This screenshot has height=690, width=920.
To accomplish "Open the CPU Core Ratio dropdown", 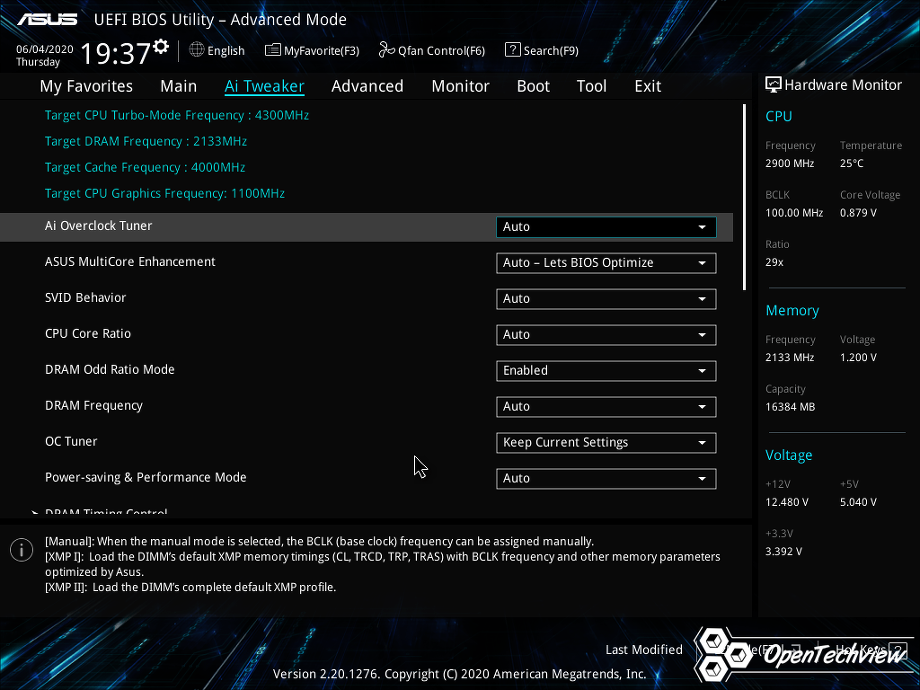I will [606, 334].
